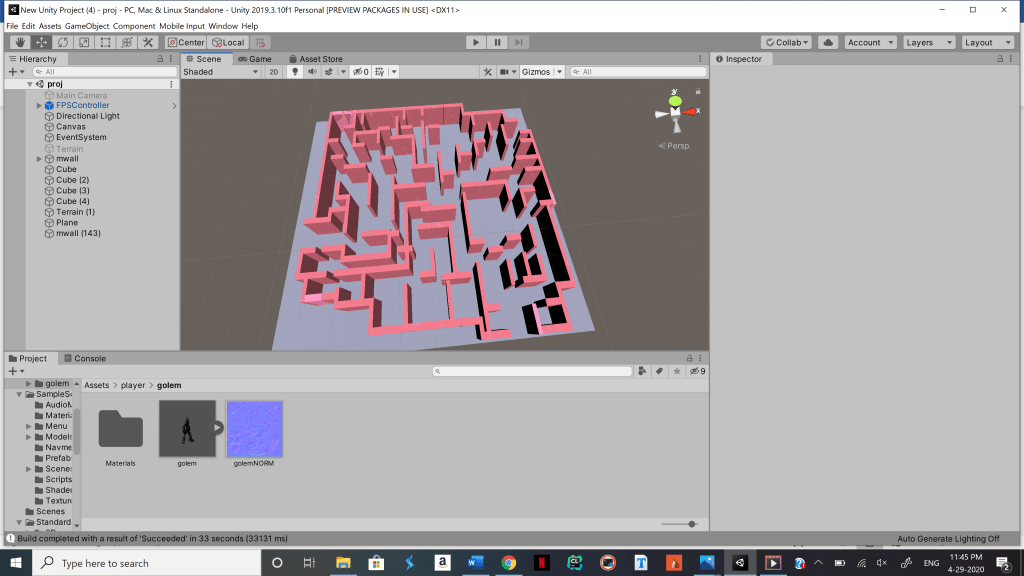Open the Layers dropdown
Image resolution: width=1024 pixels, height=576 pixels.
click(926, 42)
